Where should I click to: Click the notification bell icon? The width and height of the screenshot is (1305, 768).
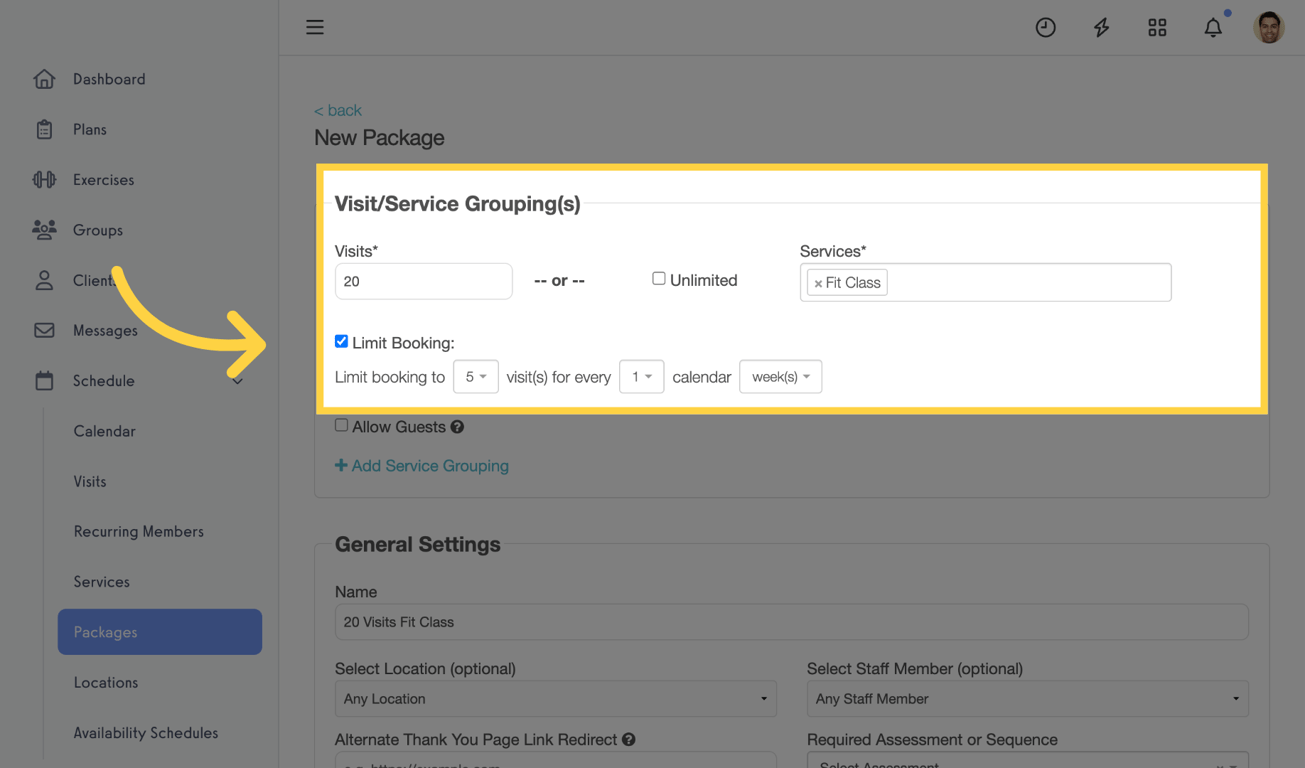pyautogui.click(x=1213, y=28)
